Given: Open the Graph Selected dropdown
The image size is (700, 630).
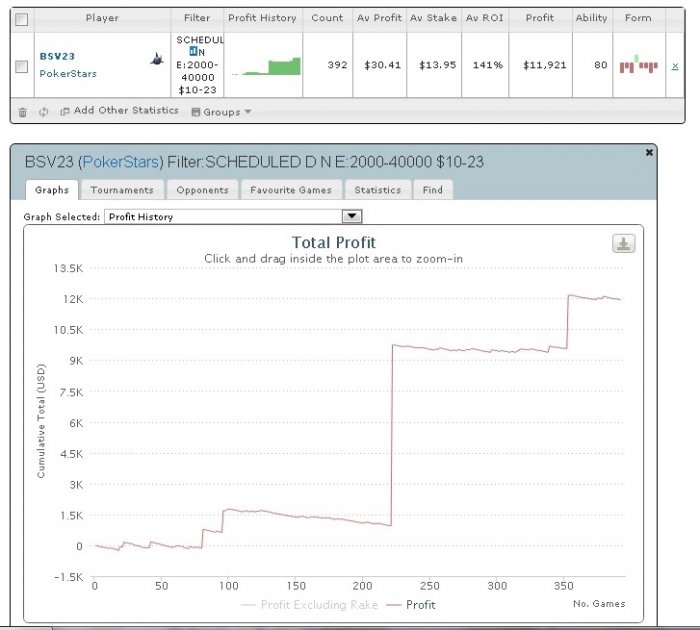Looking at the screenshot, I should click(x=233, y=217).
